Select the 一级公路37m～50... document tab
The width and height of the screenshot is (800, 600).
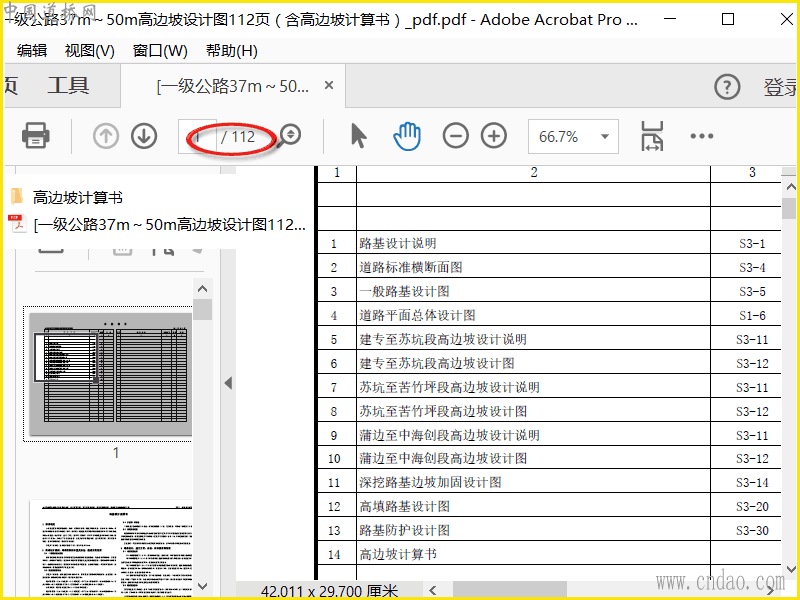(x=233, y=86)
